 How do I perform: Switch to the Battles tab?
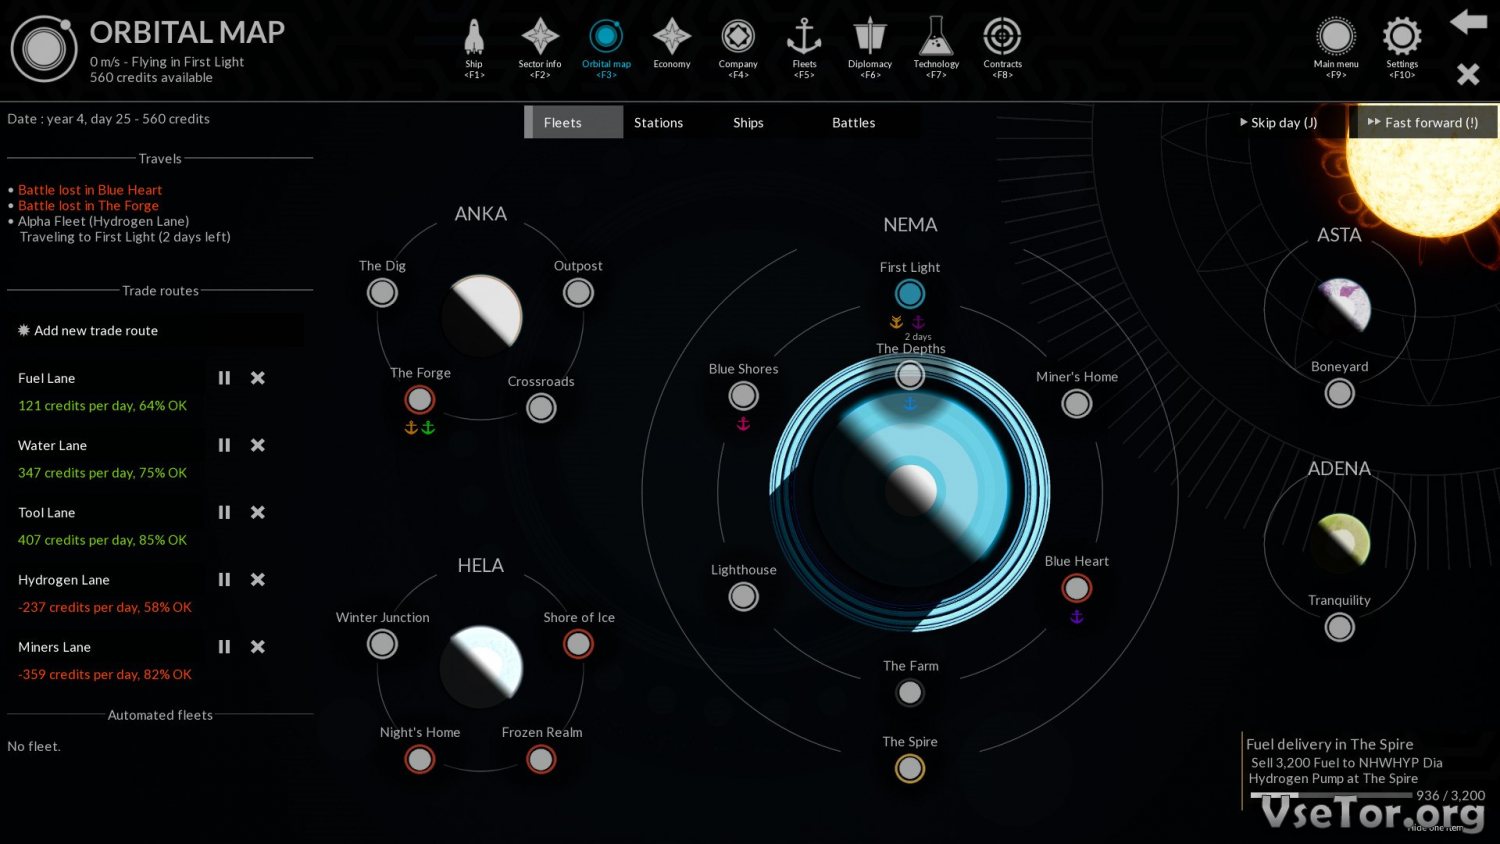[853, 123]
